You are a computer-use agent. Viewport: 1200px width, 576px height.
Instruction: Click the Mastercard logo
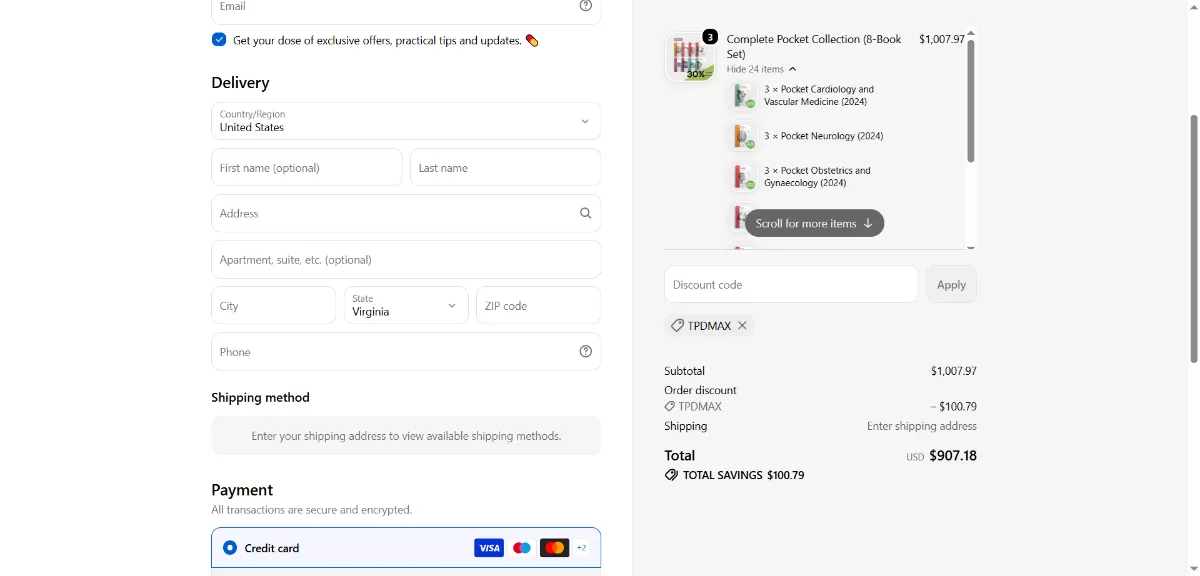pyautogui.click(x=554, y=548)
